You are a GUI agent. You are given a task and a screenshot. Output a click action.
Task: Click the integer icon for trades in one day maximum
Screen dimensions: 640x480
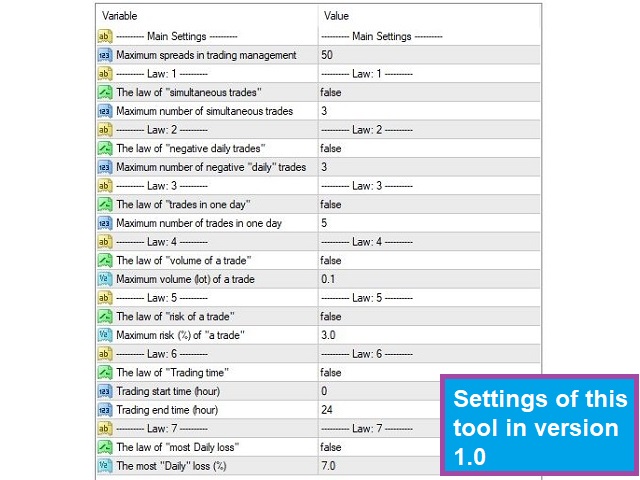(105, 223)
